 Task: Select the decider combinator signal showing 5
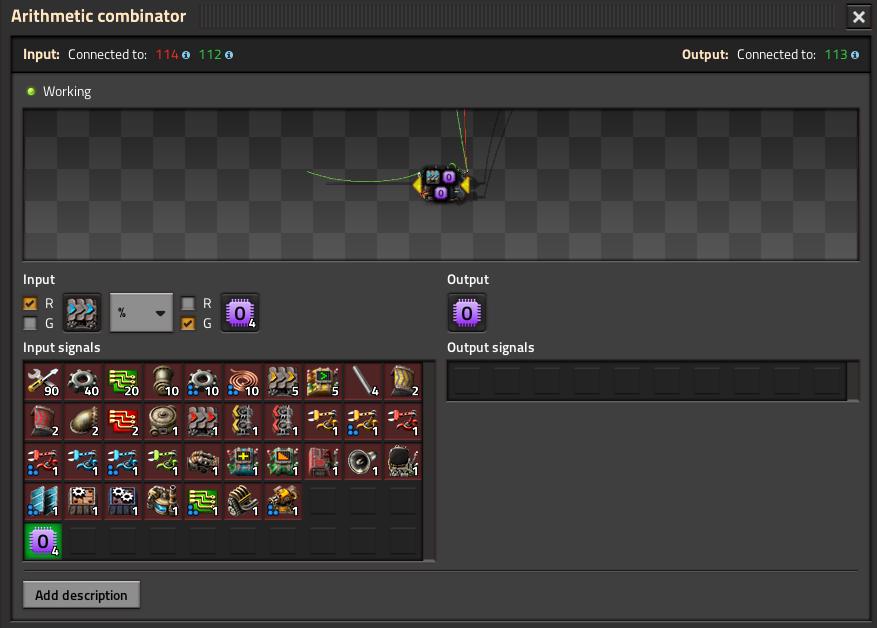[x=324, y=382]
